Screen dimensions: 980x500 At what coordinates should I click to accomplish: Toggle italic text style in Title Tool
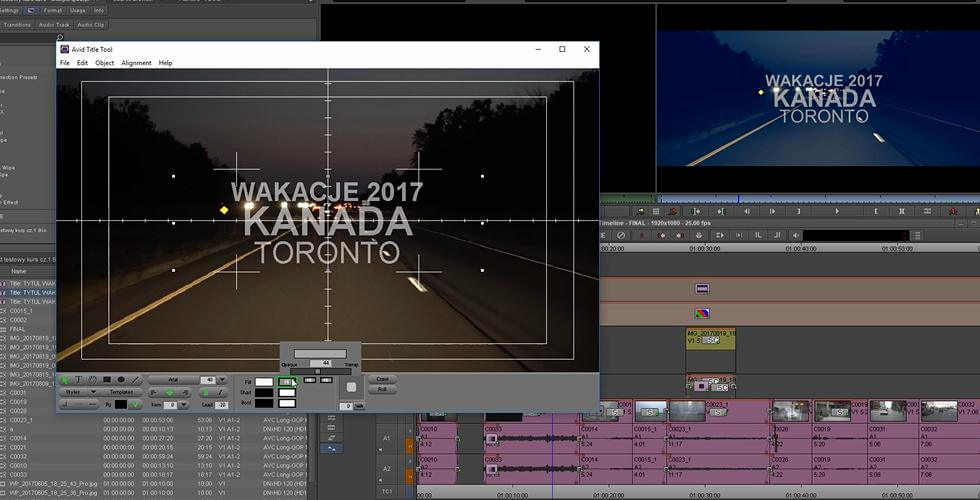[x=220, y=392]
